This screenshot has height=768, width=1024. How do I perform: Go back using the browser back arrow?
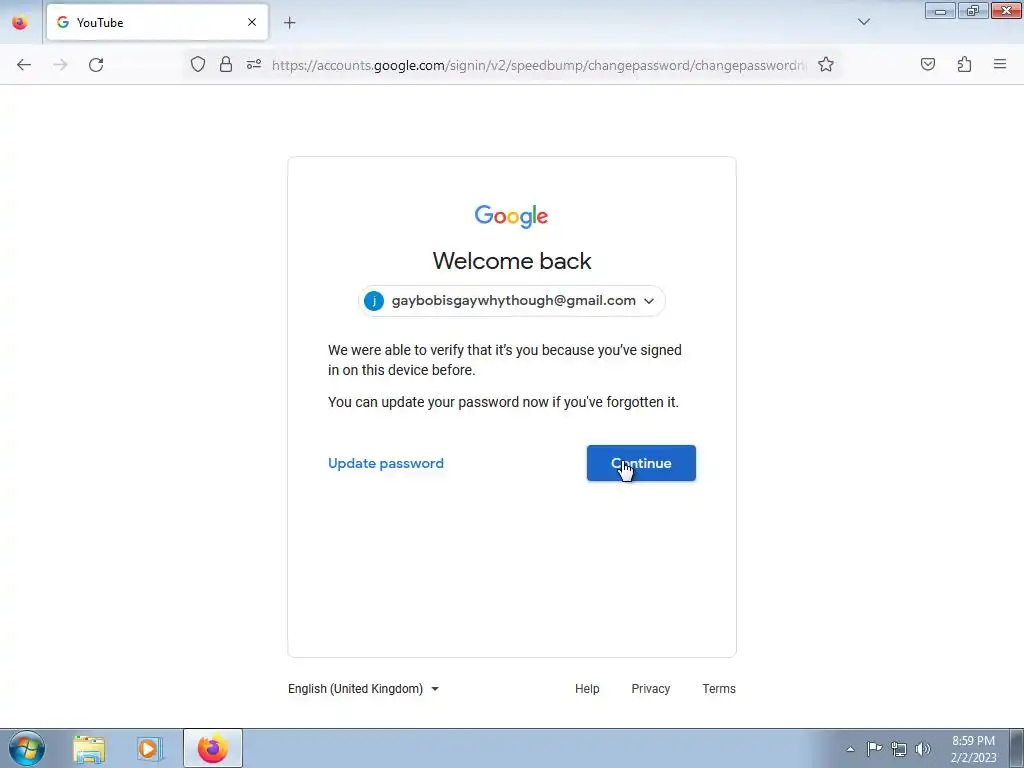click(x=24, y=65)
